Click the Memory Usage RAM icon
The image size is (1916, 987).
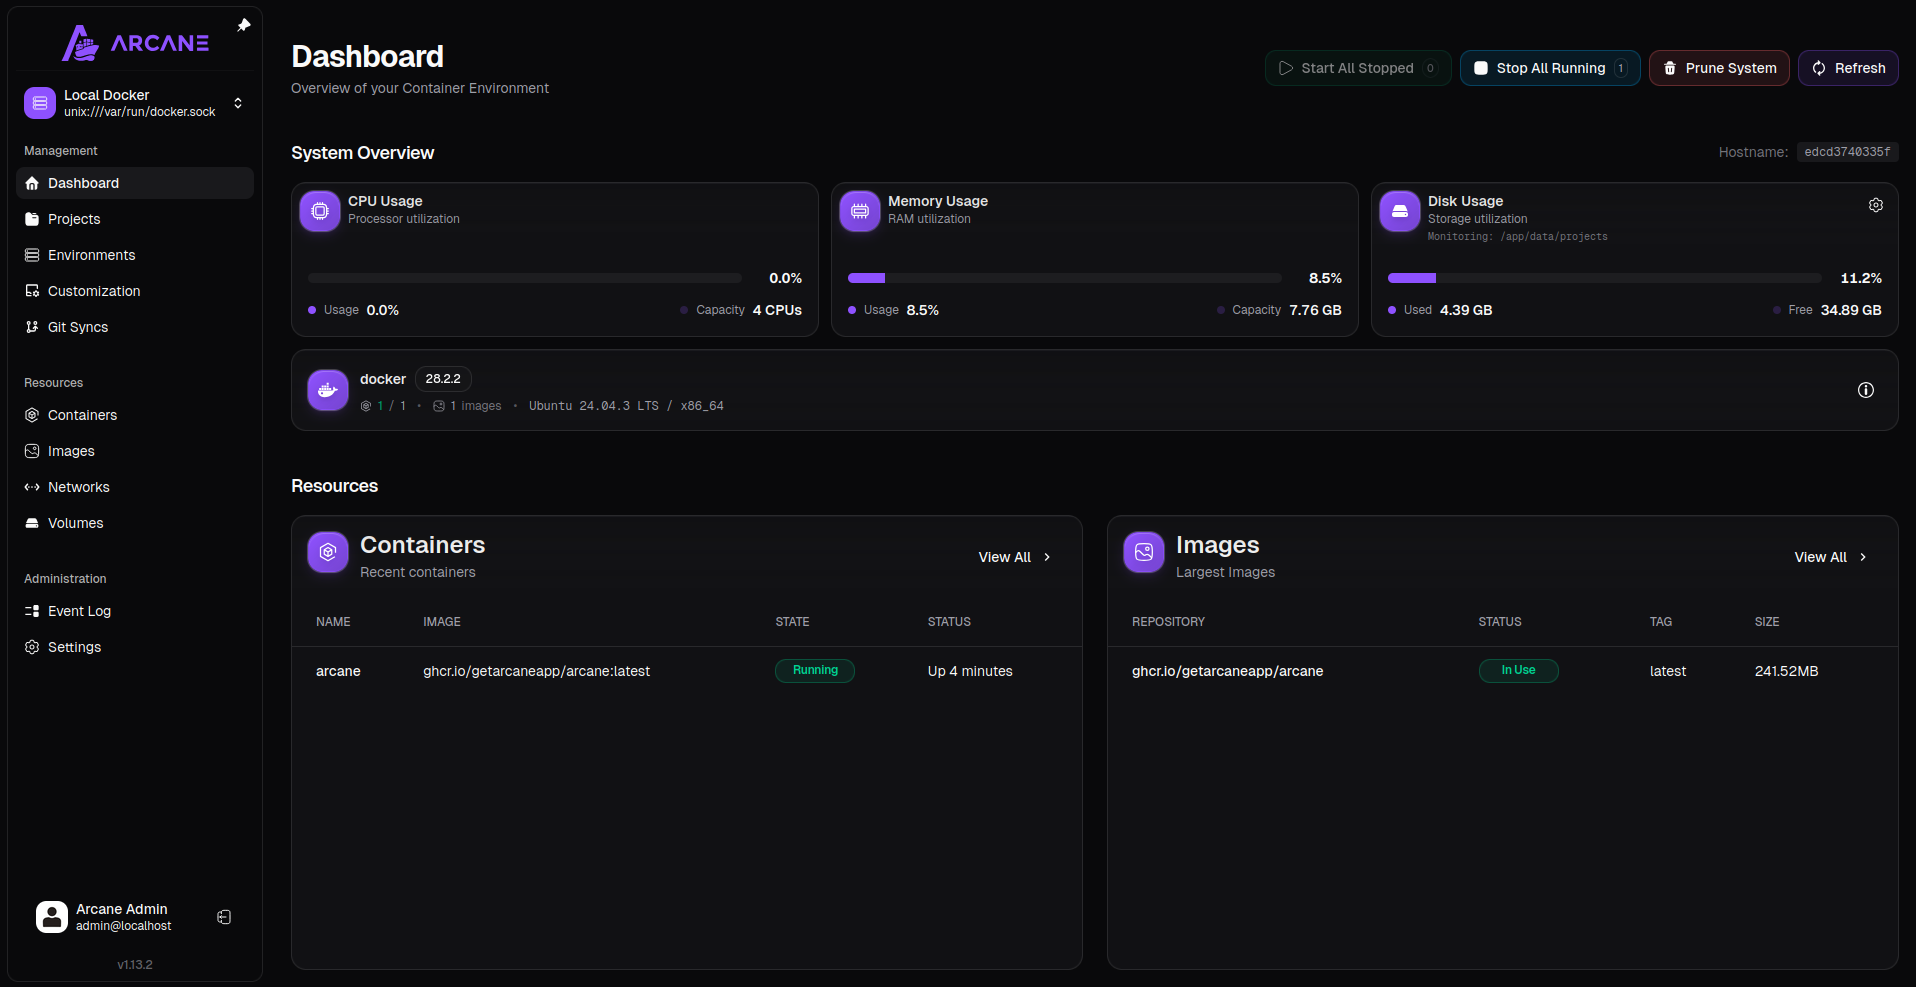[x=860, y=211]
